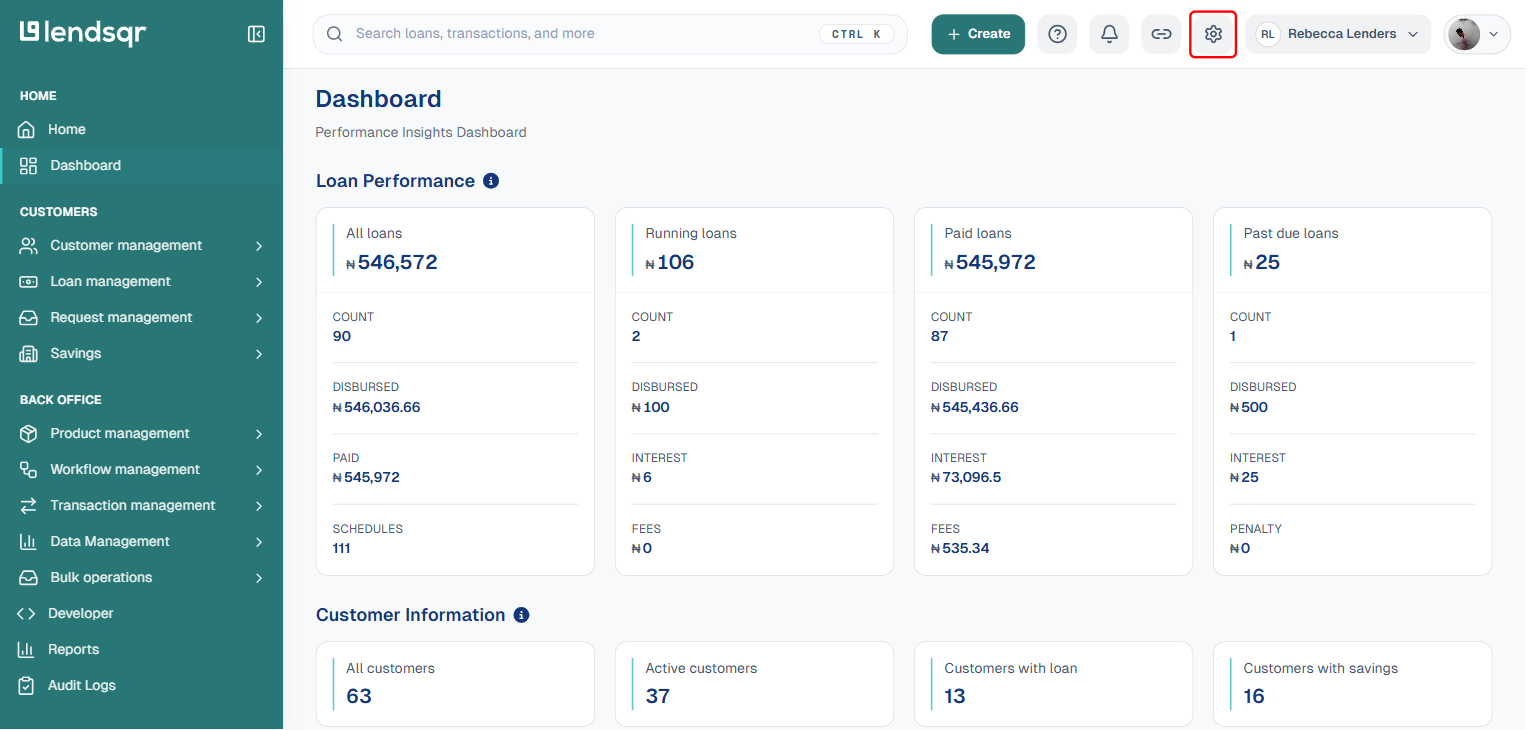The width and height of the screenshot is (1535, 730).
Task: Expand Bulk operations chevron
Action: [259, 578]
